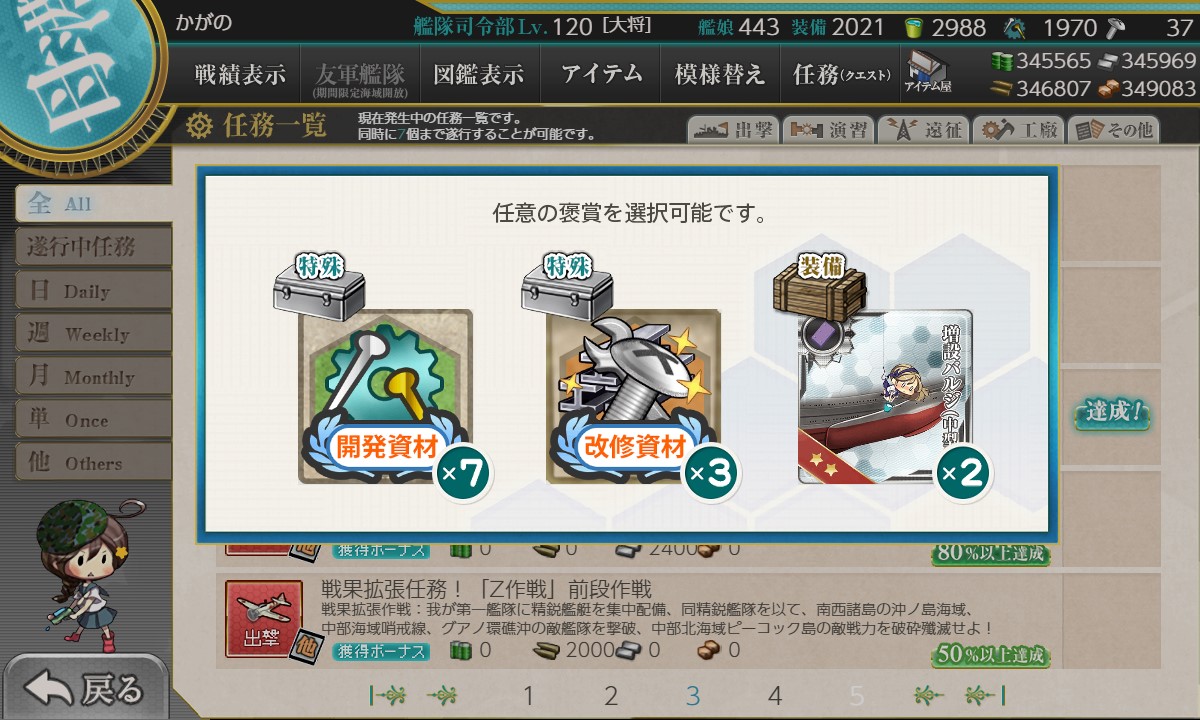Screen dimensions: 1200x720
Task: Open 戦績表示 in the top menu
Action: pos(240,74)
